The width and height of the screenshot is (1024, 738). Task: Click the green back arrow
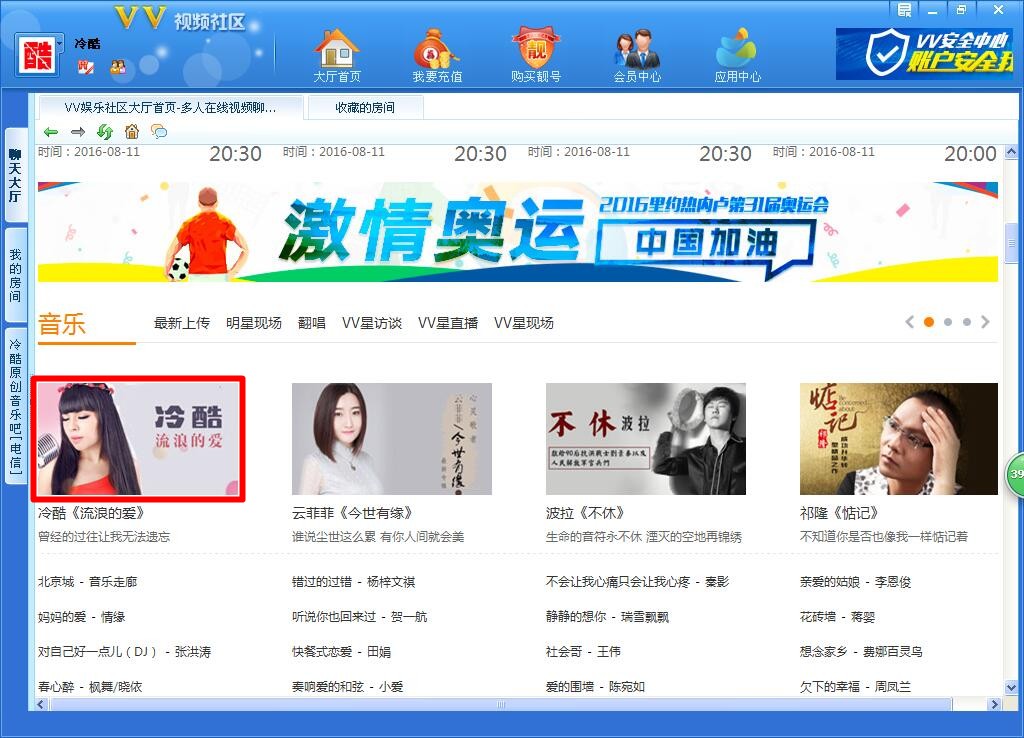pos(51,132)
